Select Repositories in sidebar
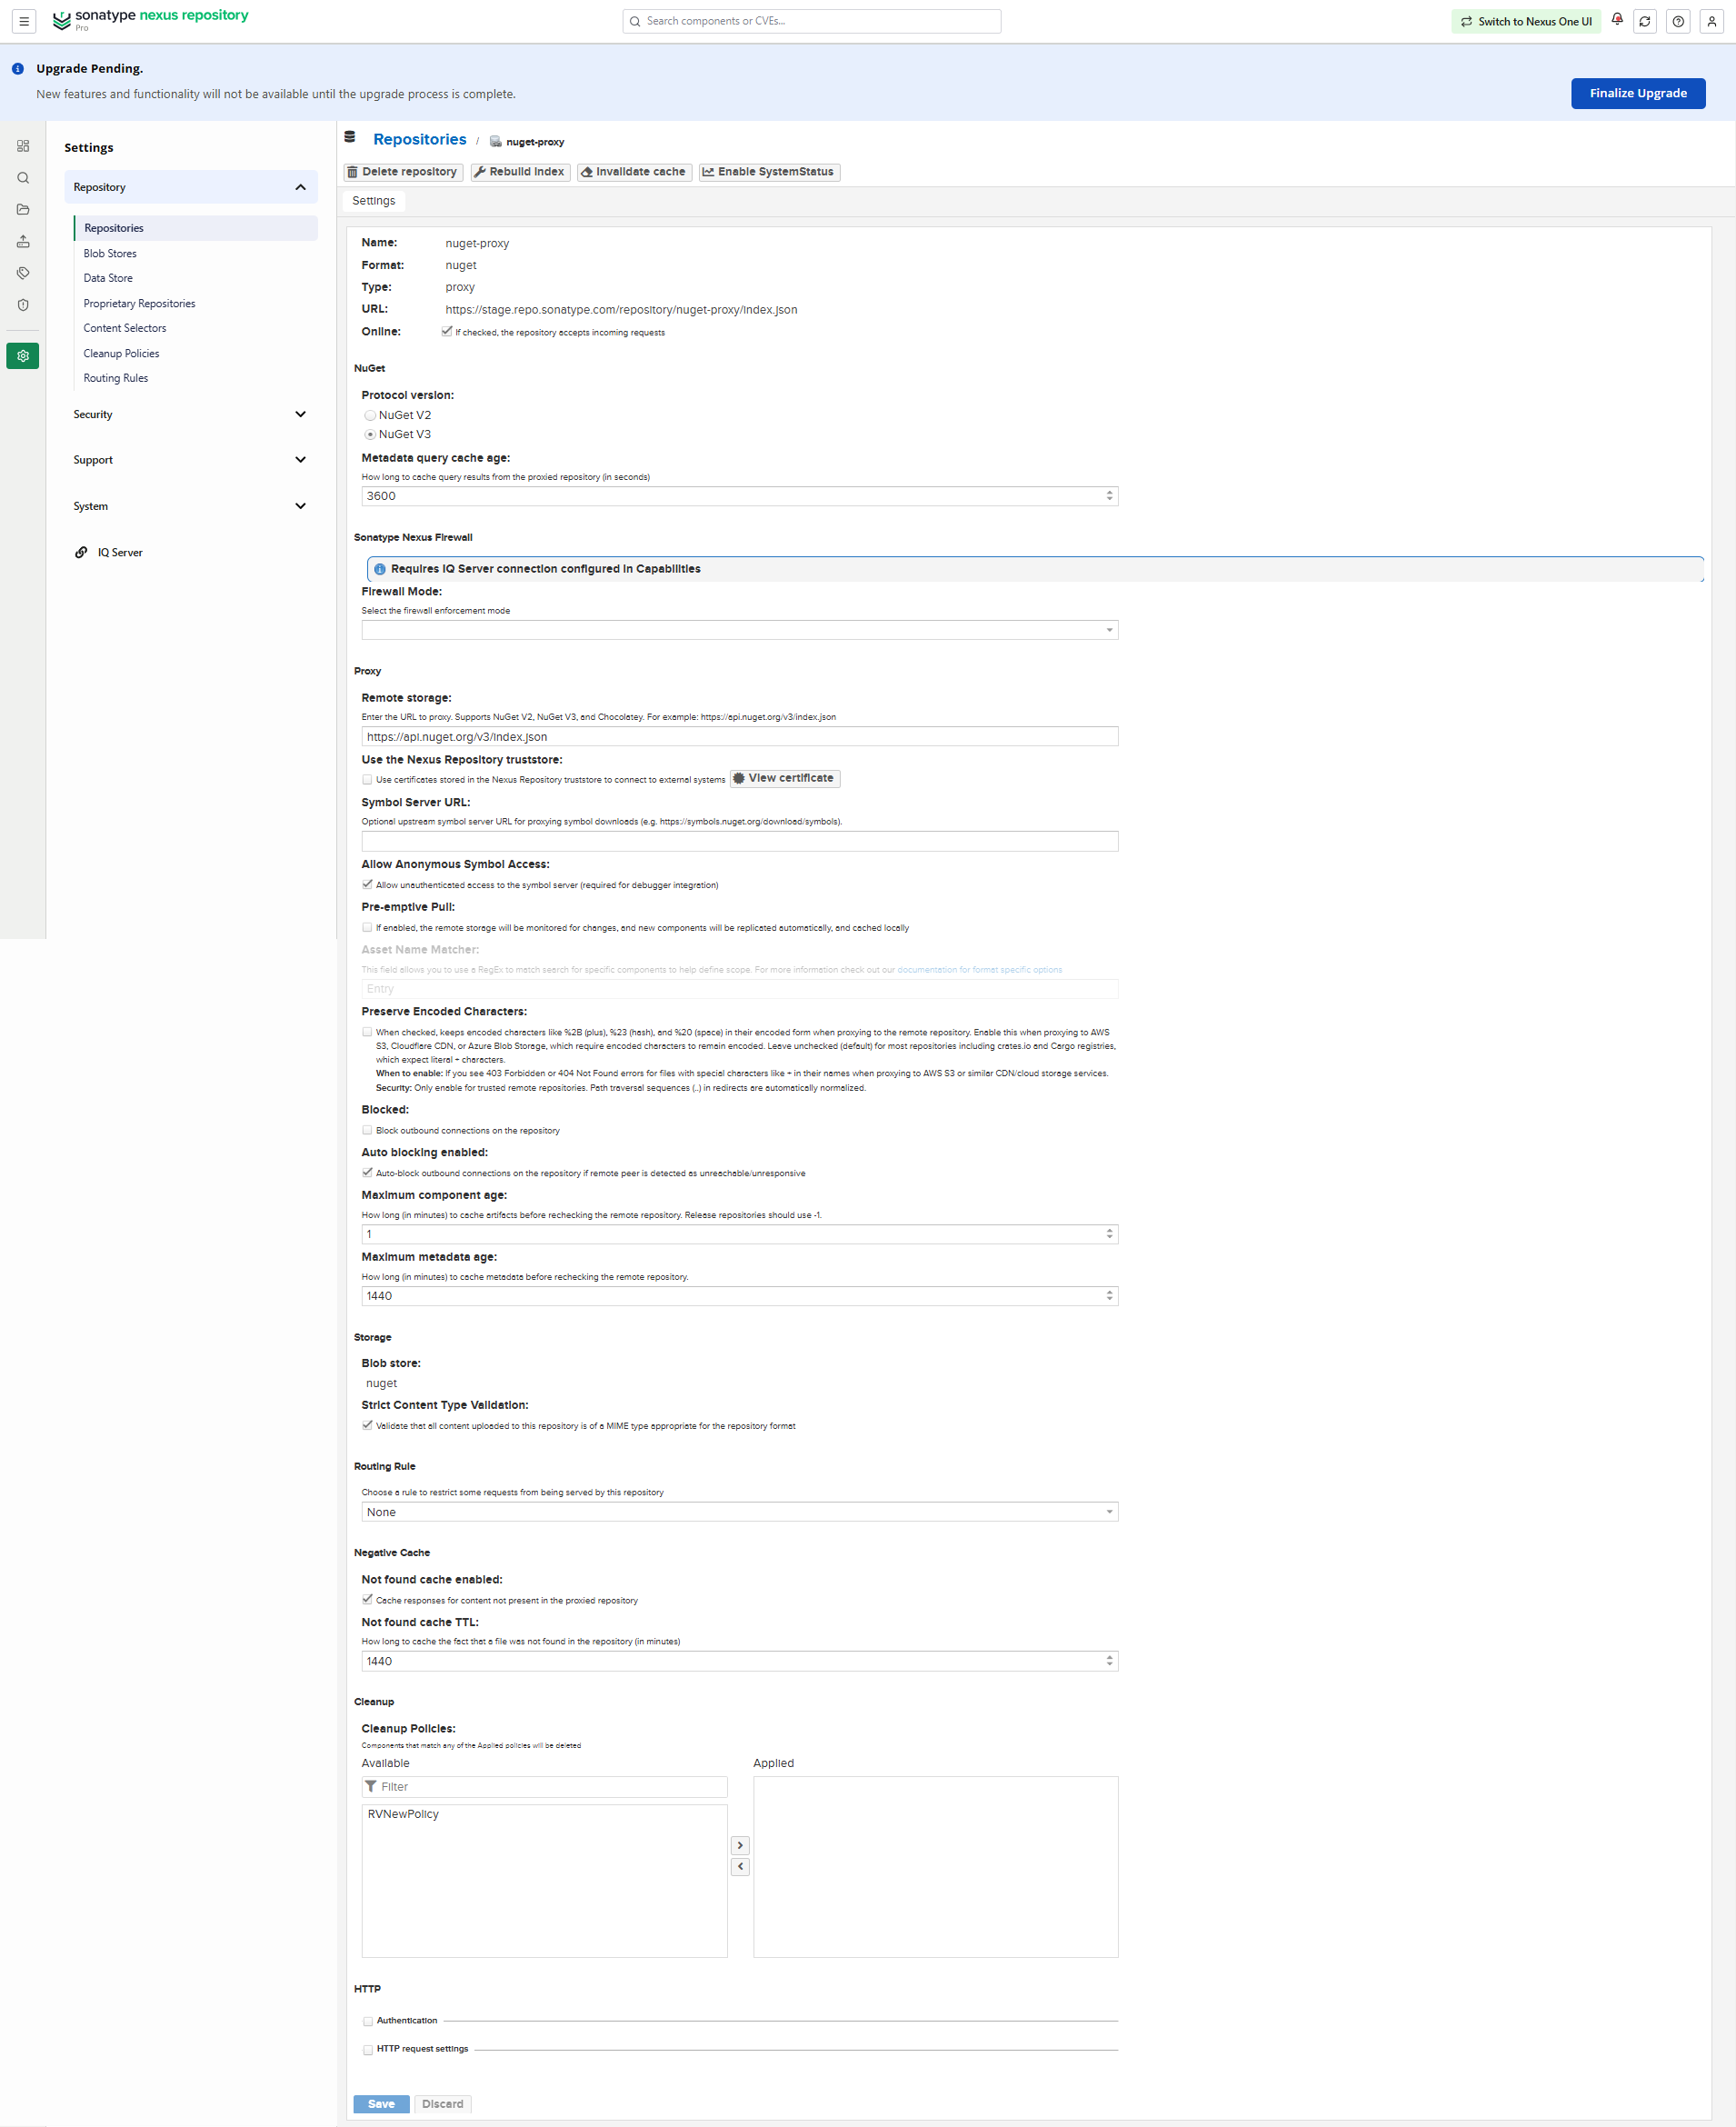This screenshot has width=1736, height=2127. pos(196,228)
